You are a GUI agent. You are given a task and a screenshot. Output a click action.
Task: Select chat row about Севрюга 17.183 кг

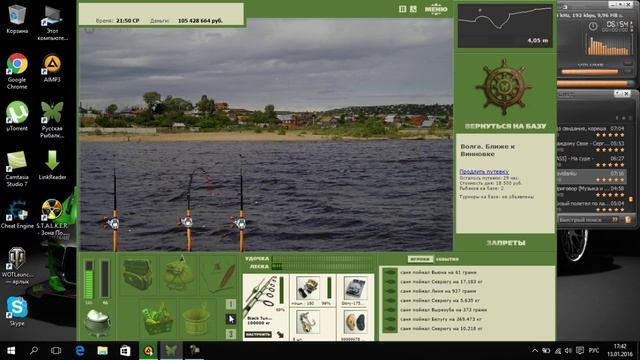(441, 282)
